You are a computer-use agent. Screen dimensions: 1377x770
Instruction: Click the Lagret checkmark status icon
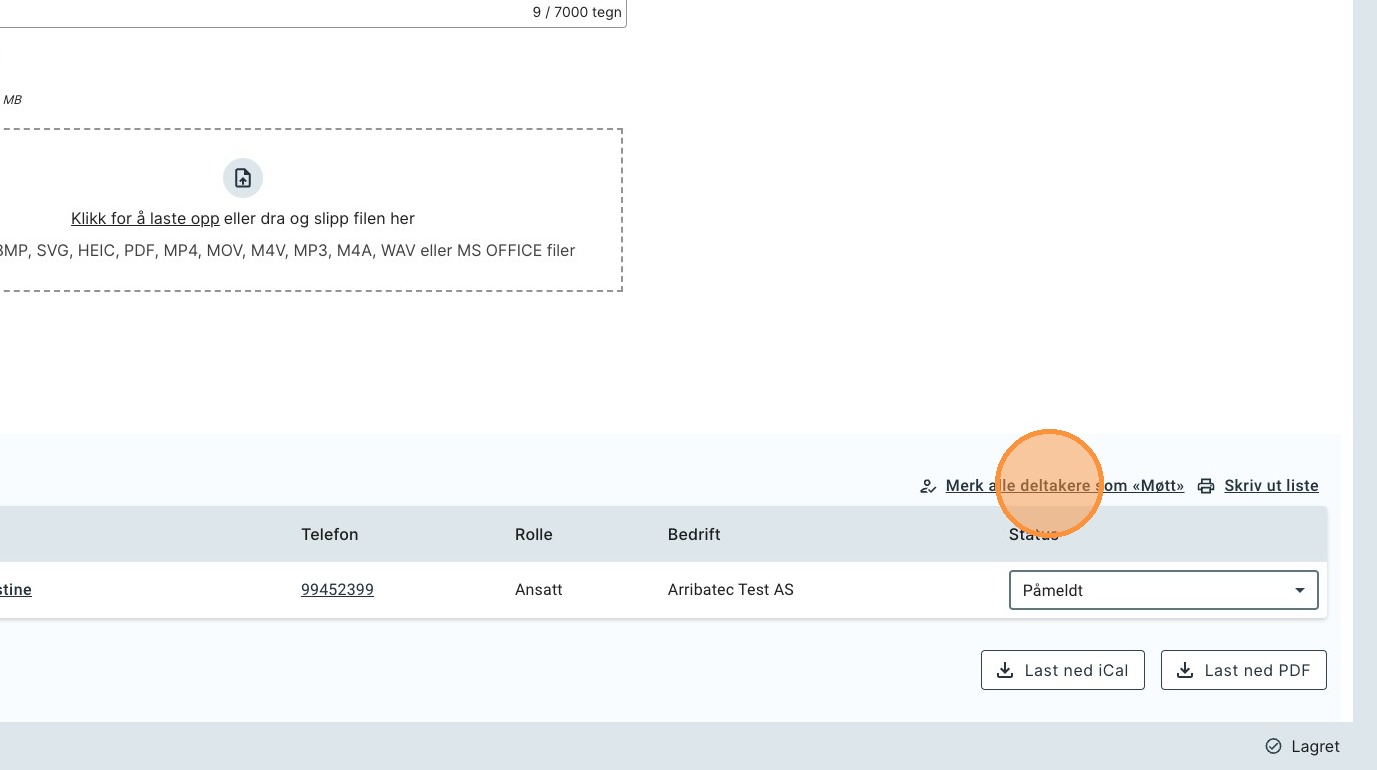1273,746
